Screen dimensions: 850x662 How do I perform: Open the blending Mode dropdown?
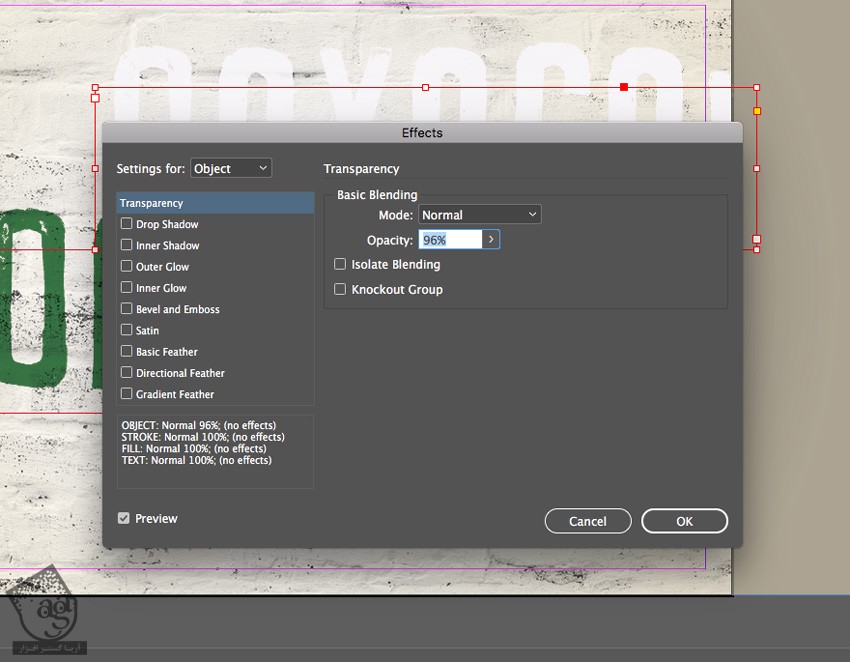479,215
